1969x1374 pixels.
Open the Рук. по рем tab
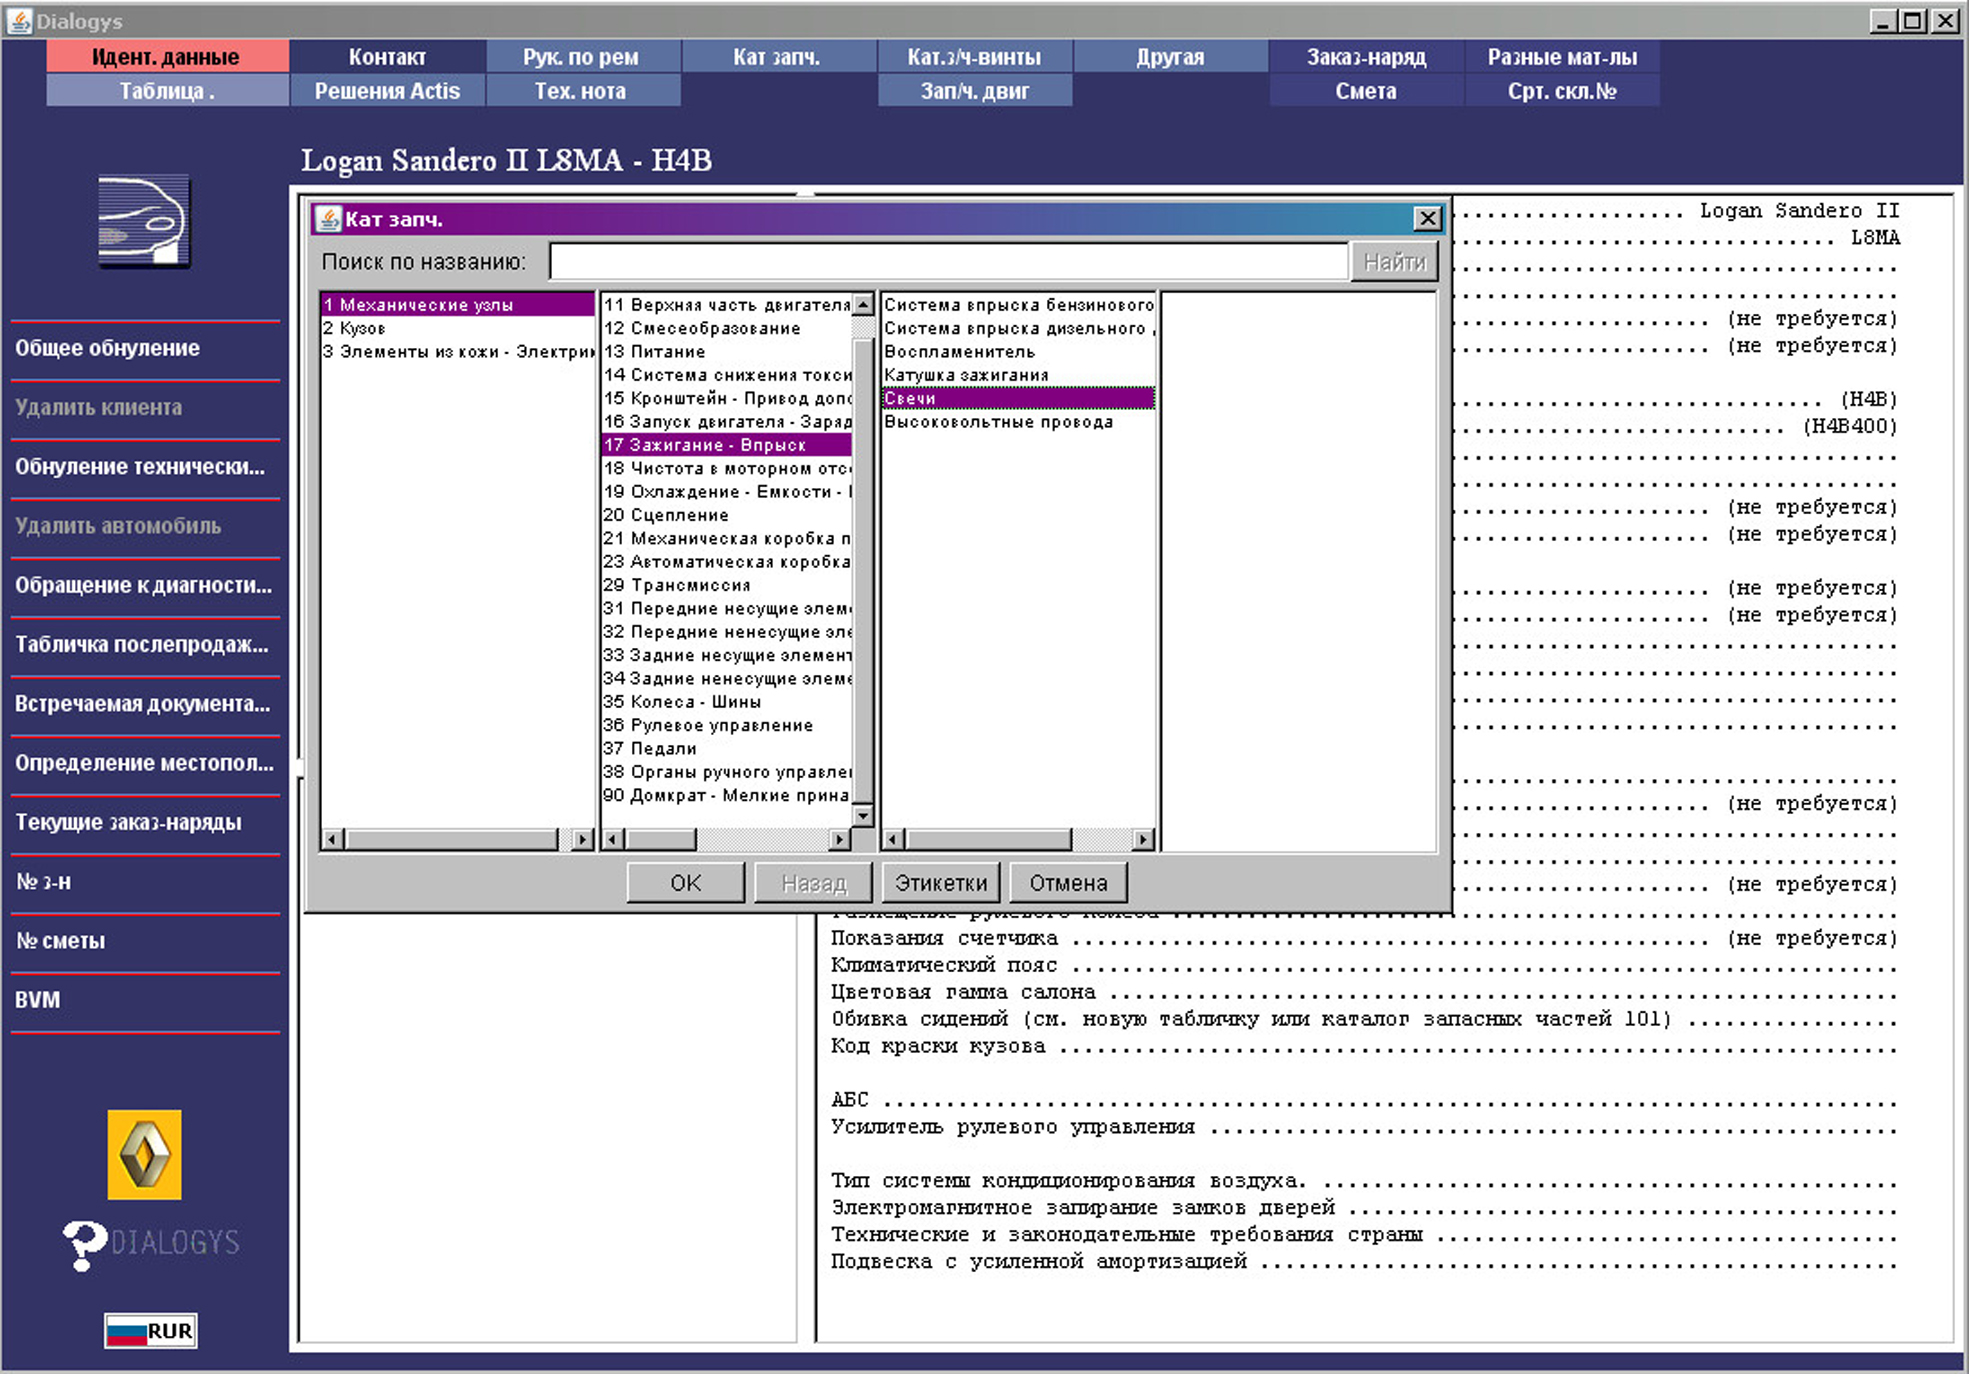click(581, 57)
